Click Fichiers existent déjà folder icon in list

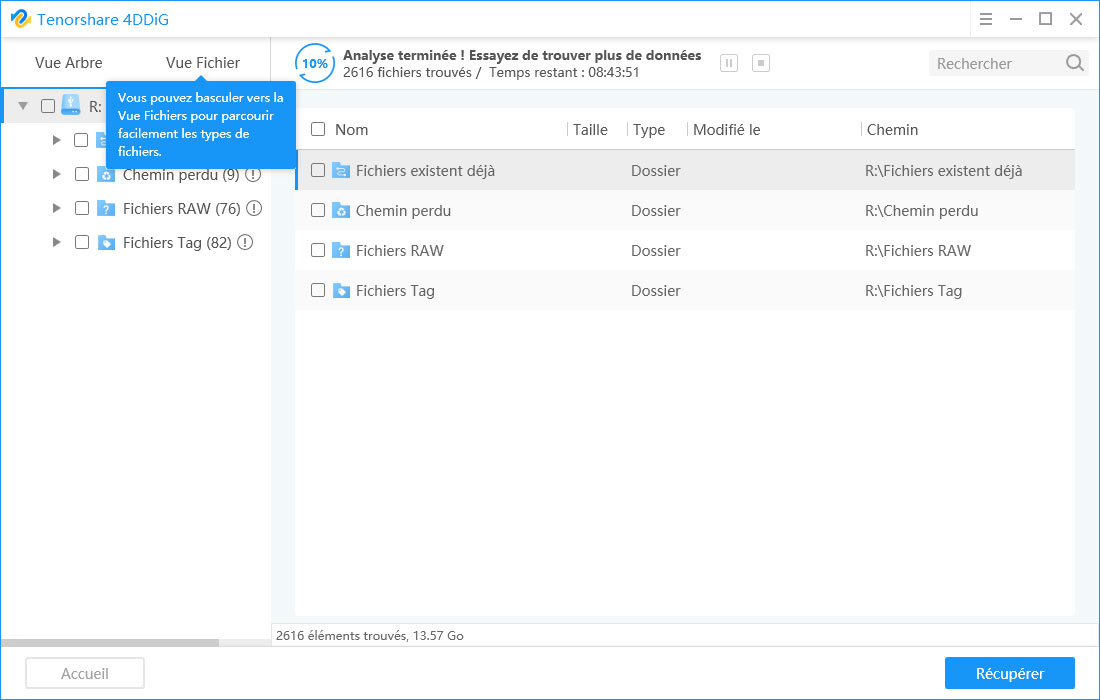(x=341, y=170)
